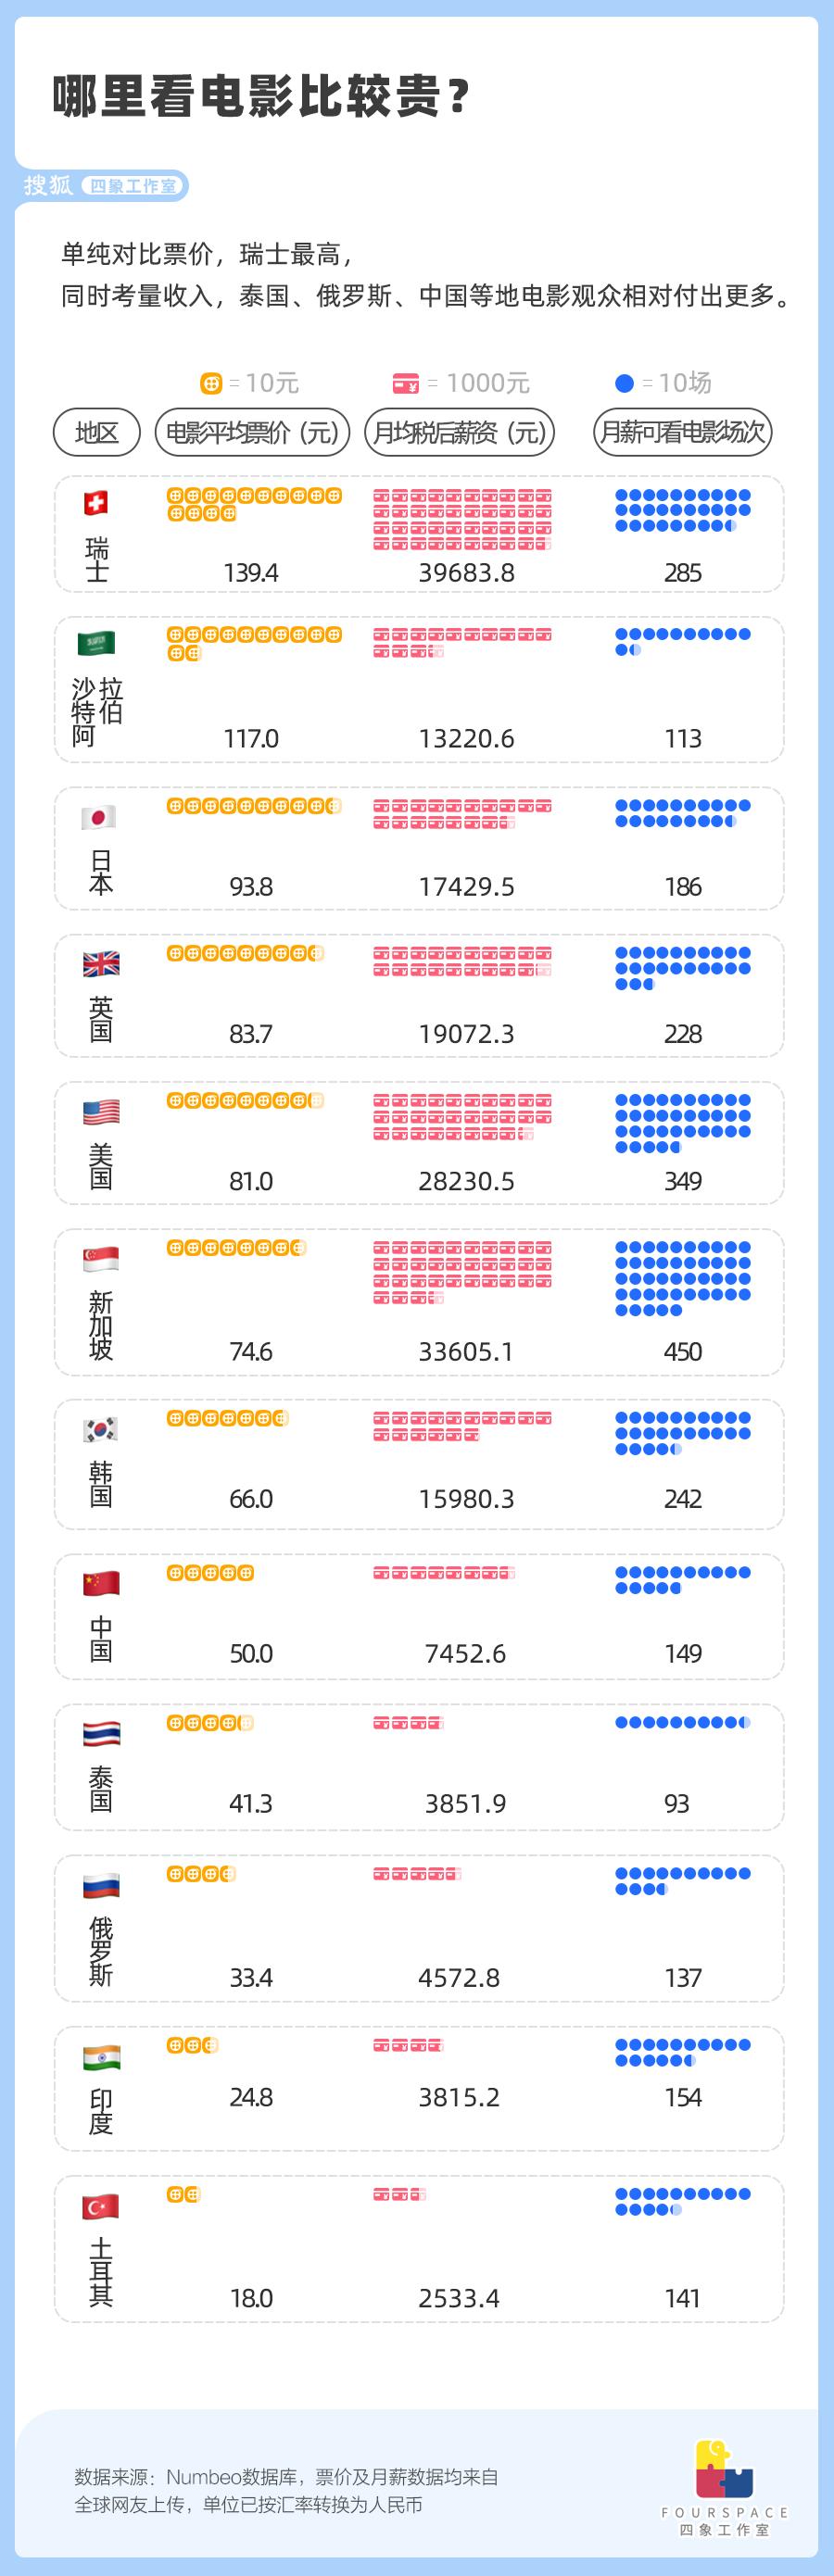Click the Thailand flag icon

point(101,1734)
